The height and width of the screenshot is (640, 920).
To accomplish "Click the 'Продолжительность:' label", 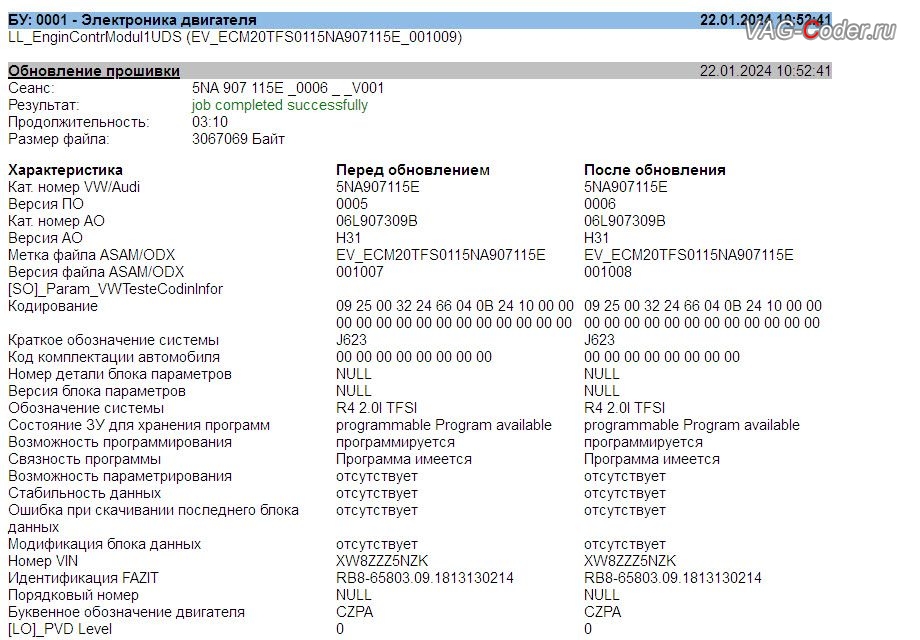I will point(79,122).
